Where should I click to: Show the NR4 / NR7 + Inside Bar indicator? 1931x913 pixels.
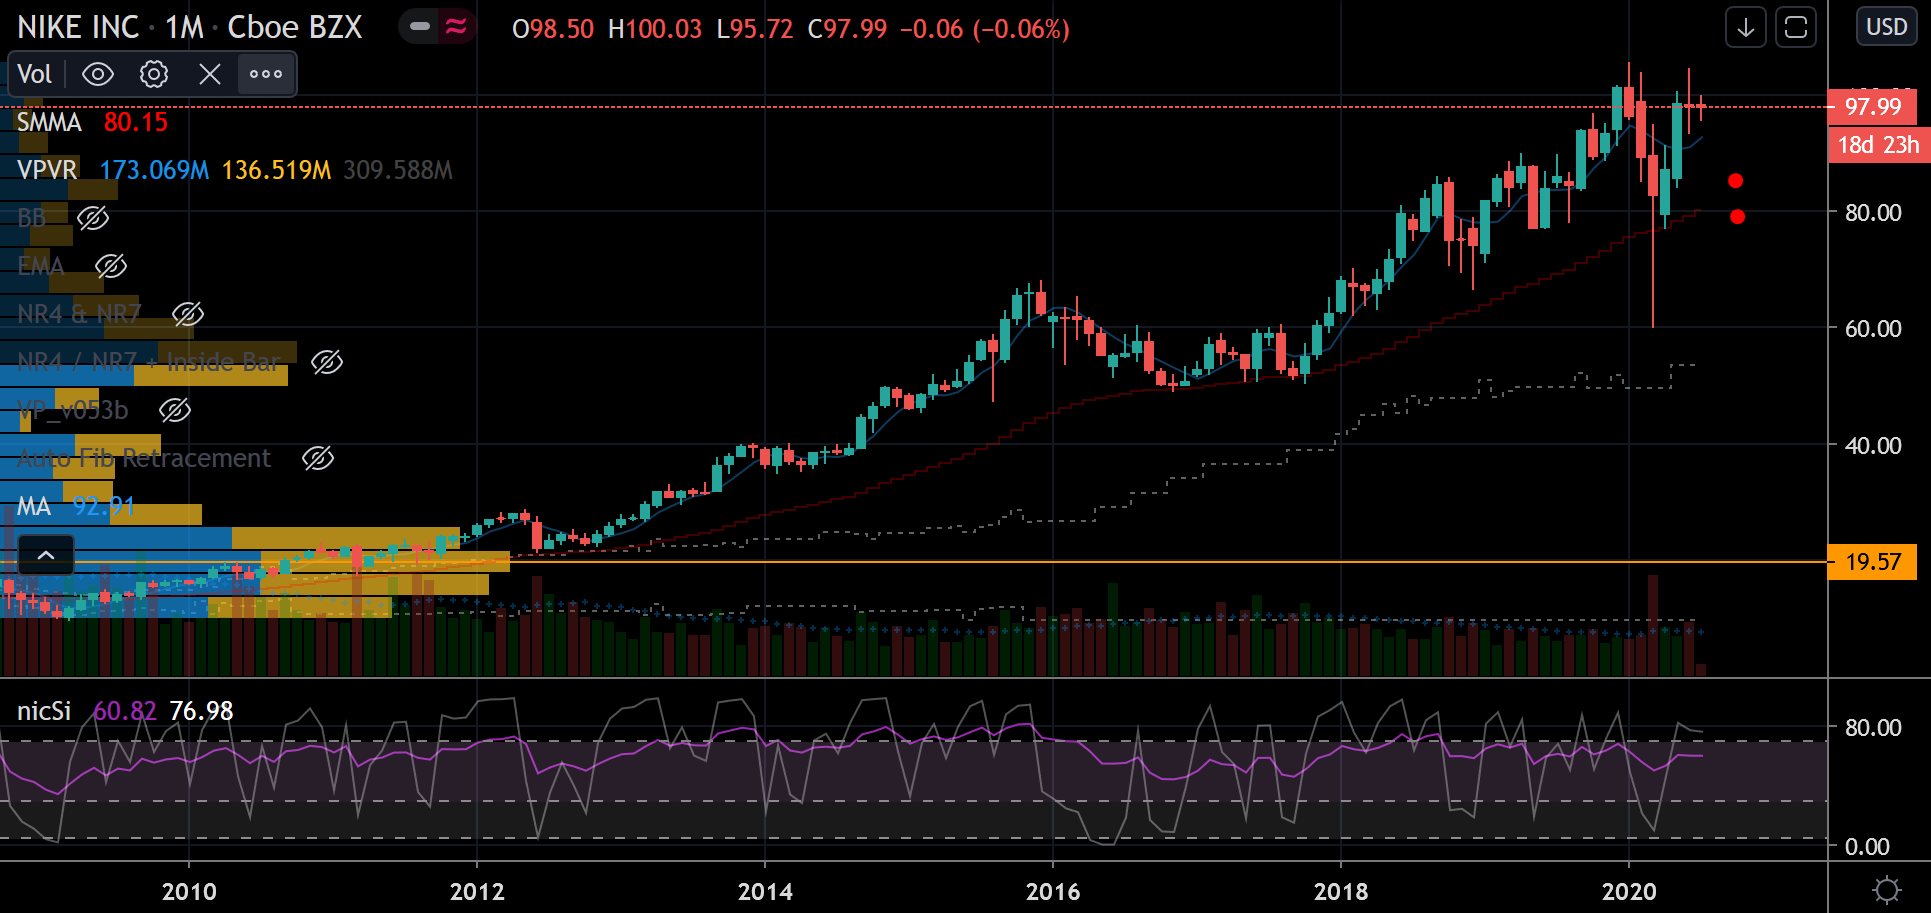pos(327,362)
